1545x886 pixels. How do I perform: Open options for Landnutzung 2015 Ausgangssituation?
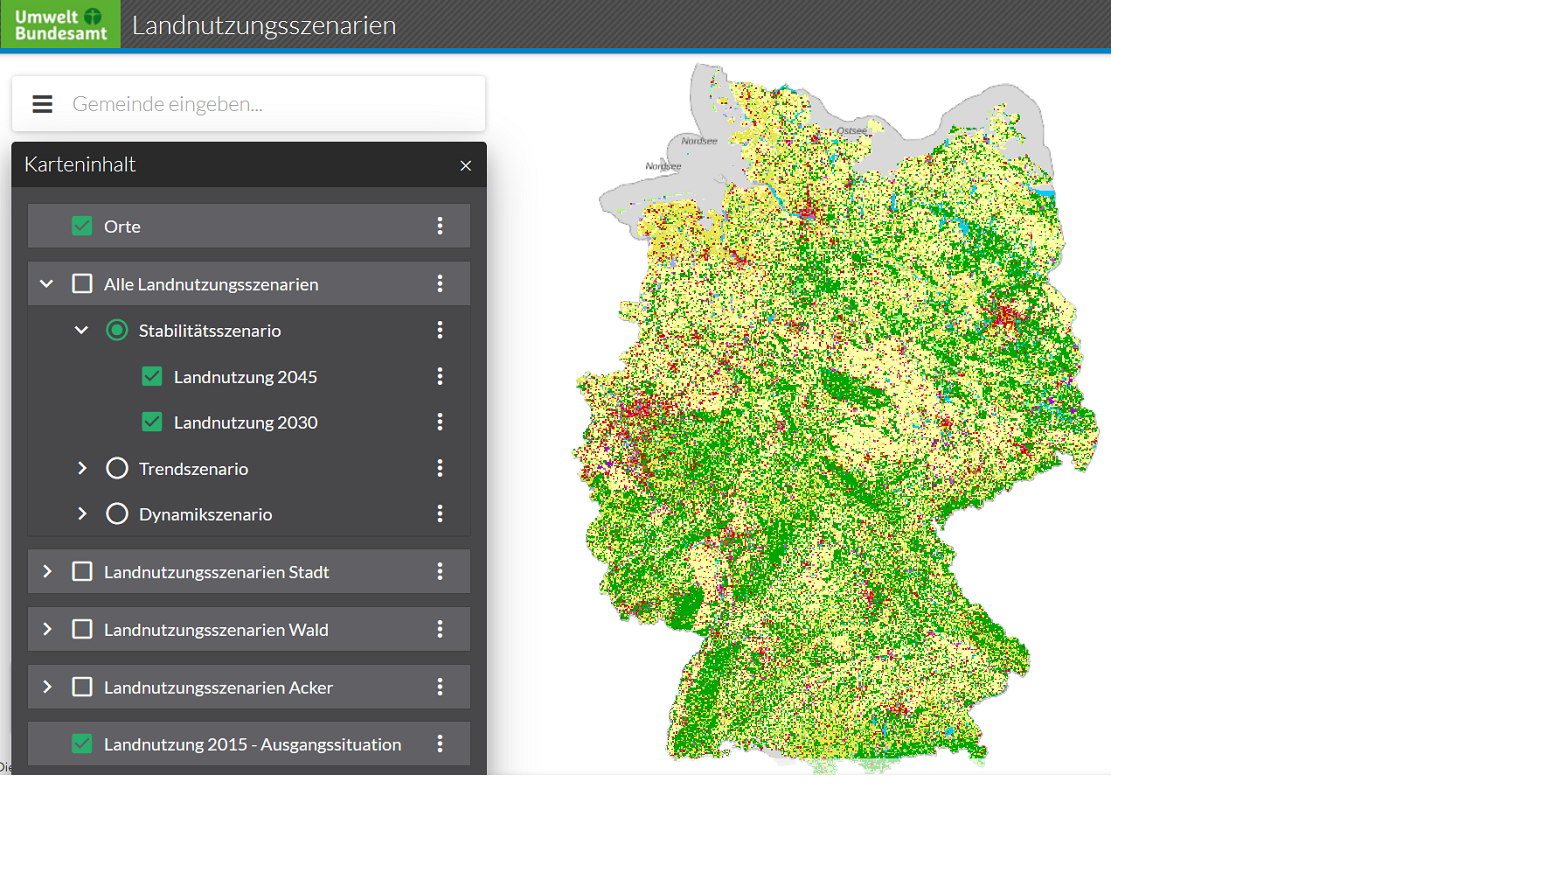(440, 744)
